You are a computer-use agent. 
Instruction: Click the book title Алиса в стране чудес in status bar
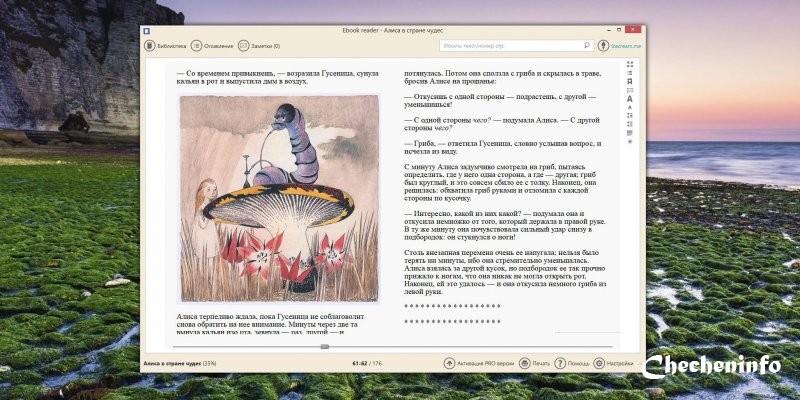pos(172,364)
